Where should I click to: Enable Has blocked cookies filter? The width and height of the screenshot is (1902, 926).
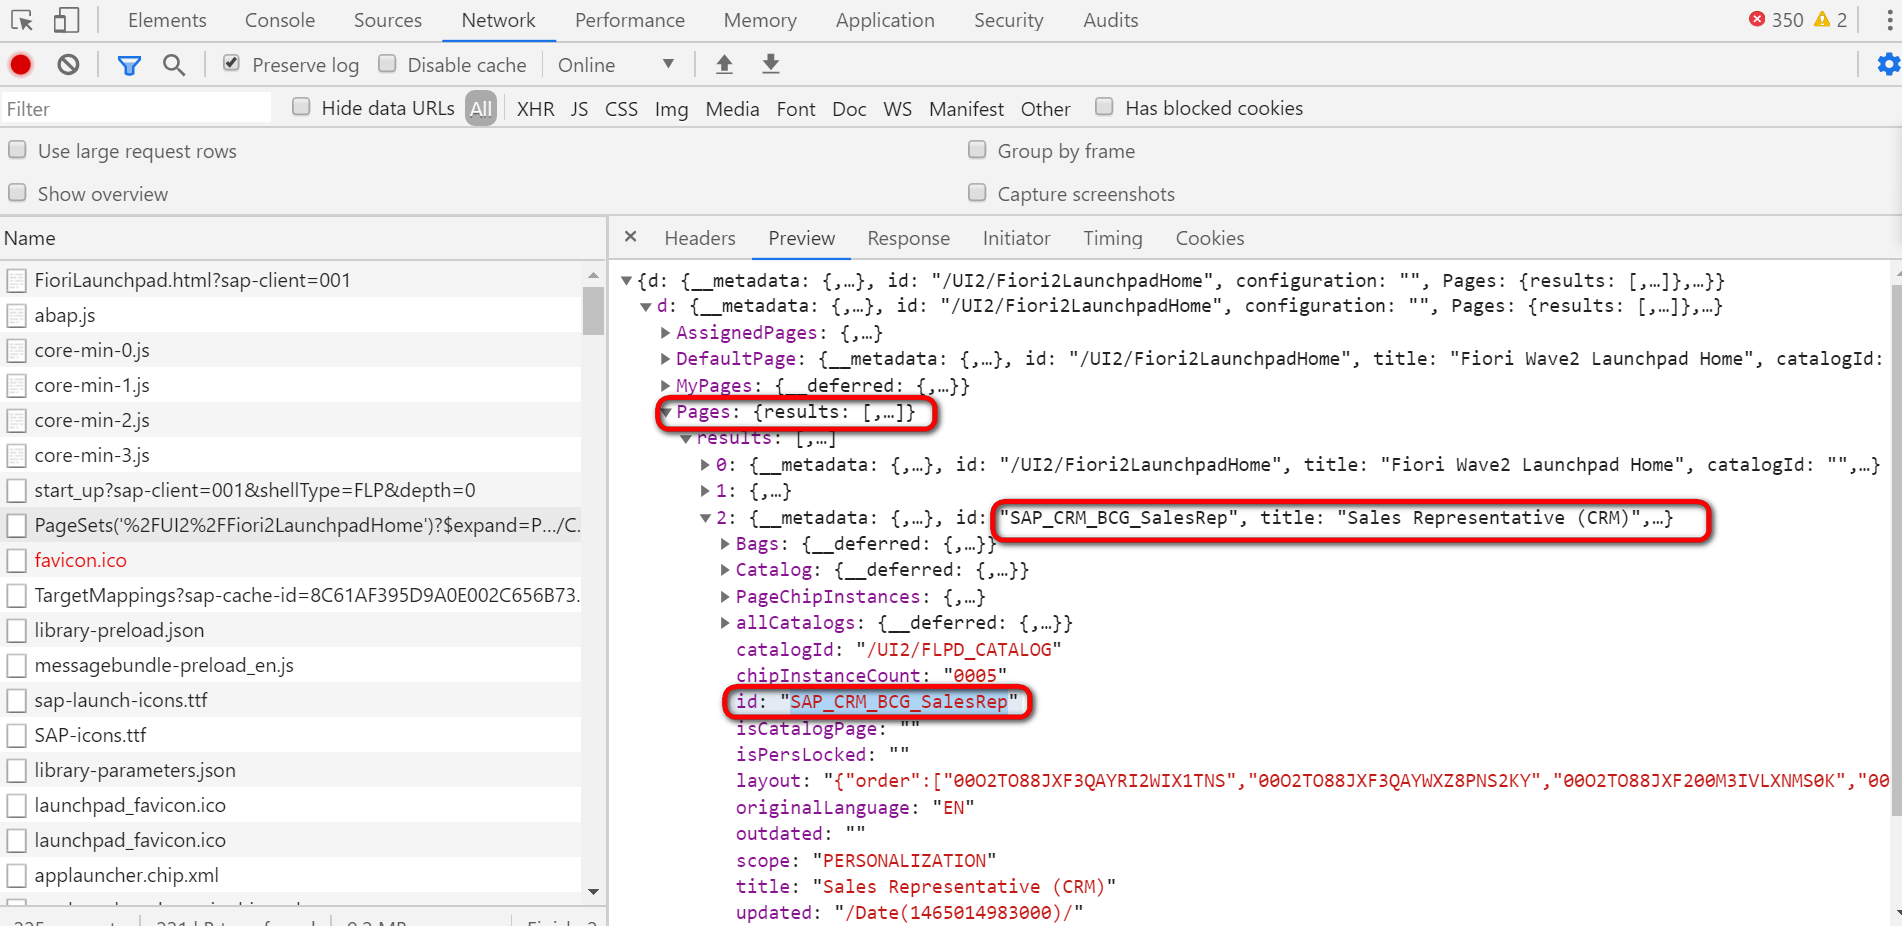coord(1104,106)
